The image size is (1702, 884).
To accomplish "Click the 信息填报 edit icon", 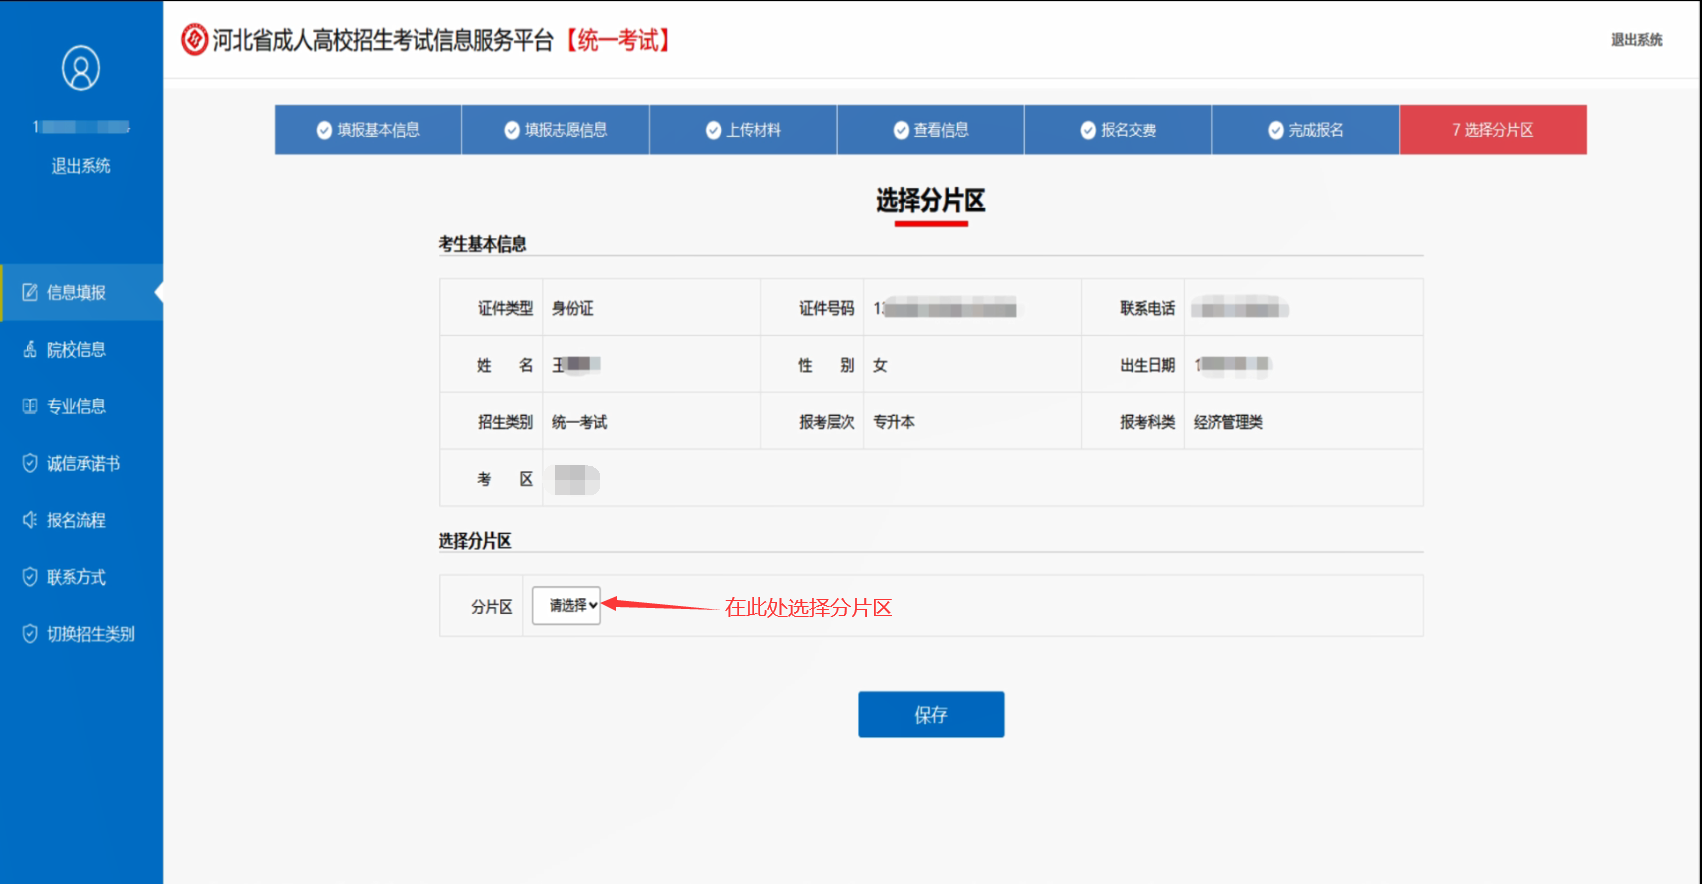I will pos(30,292).
